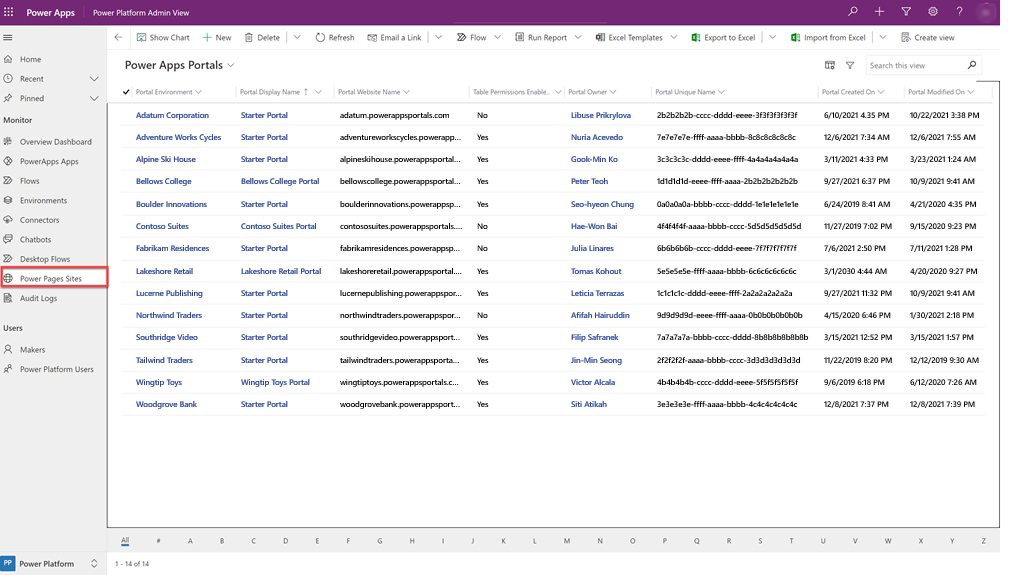Viewport: 1010px width, 575px height.
Task: Click Import from Excel
Action: [828, 37]
